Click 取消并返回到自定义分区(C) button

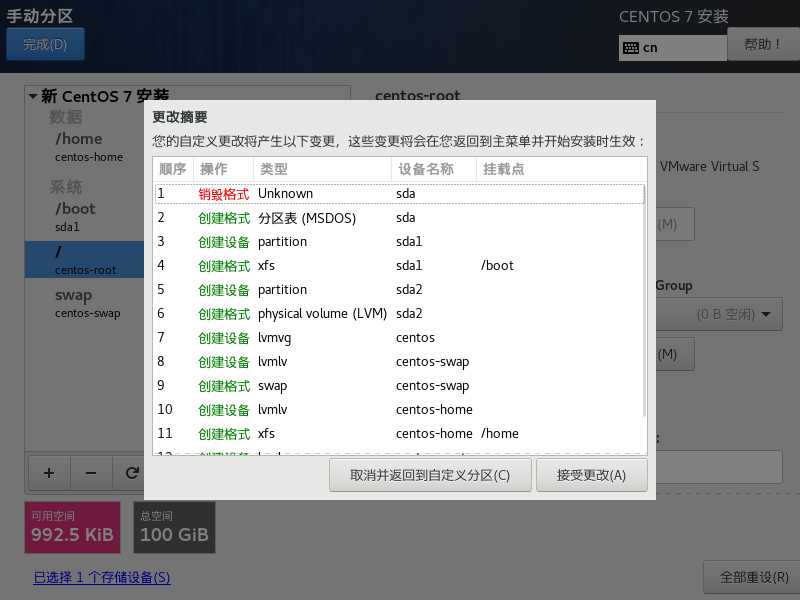coord(430,475)
